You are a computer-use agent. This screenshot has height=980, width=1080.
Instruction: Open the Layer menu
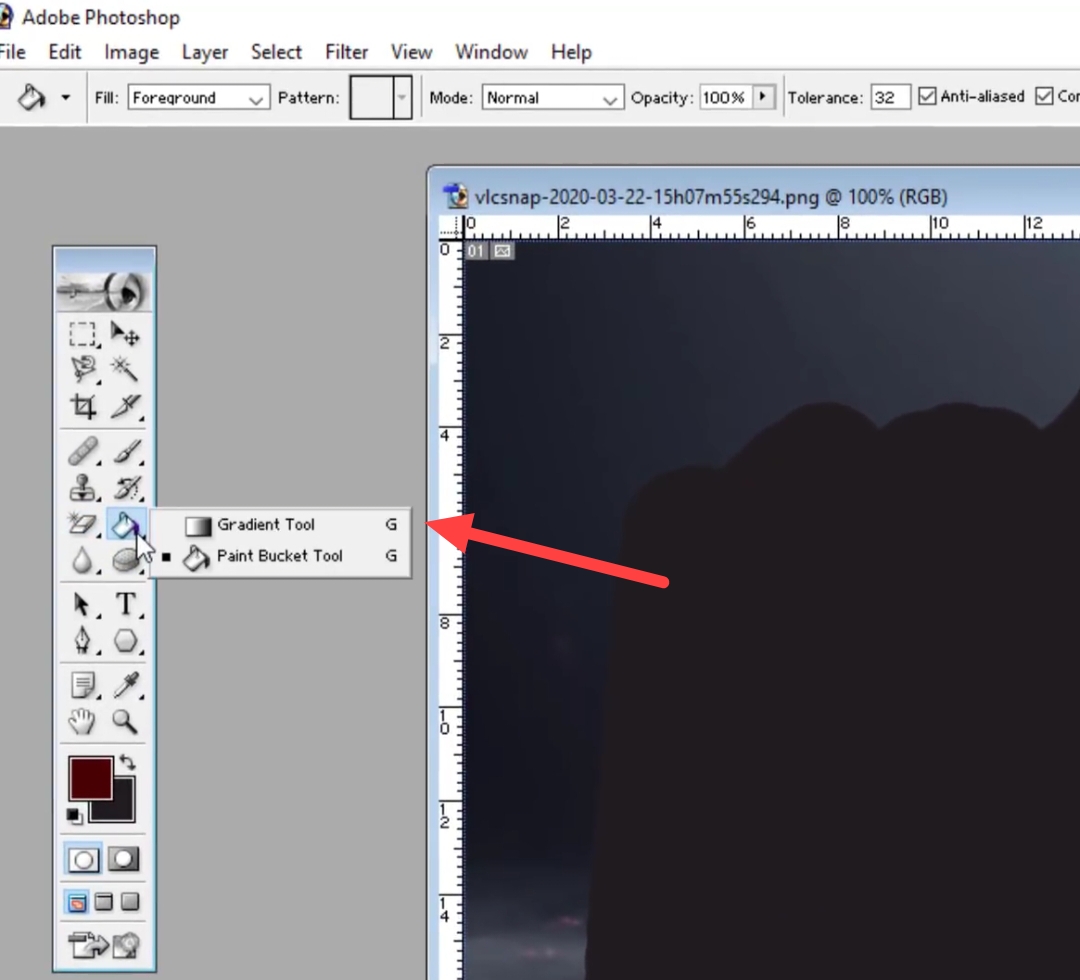click(205, 52)
